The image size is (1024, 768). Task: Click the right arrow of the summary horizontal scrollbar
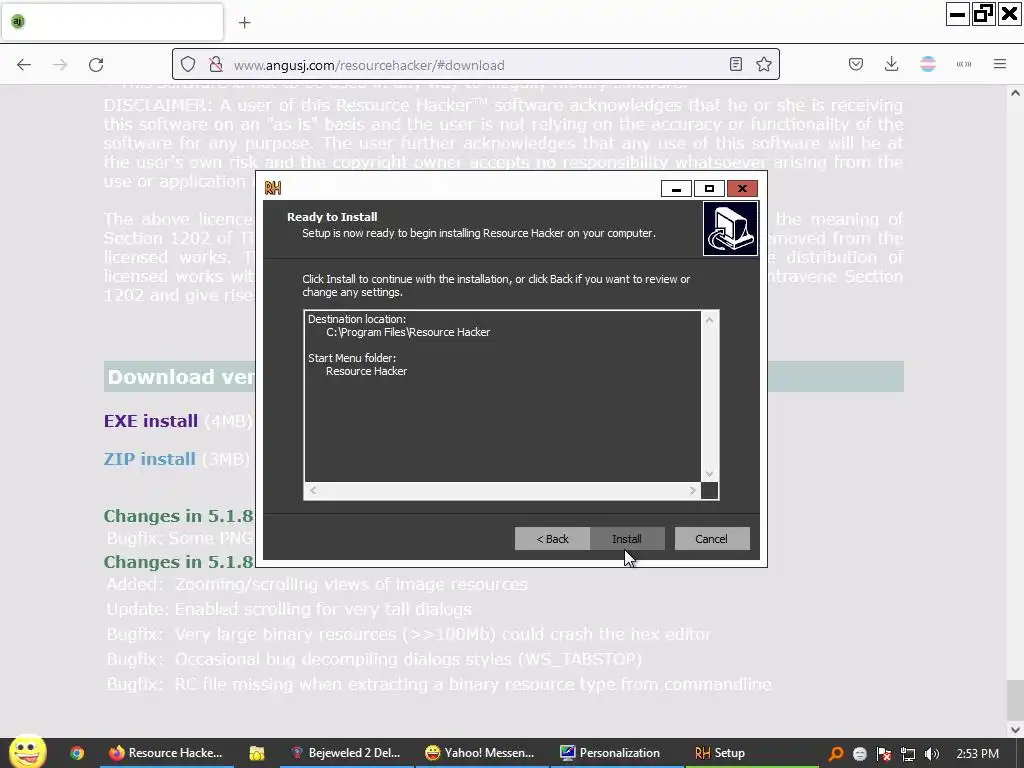tap(692, 490)
